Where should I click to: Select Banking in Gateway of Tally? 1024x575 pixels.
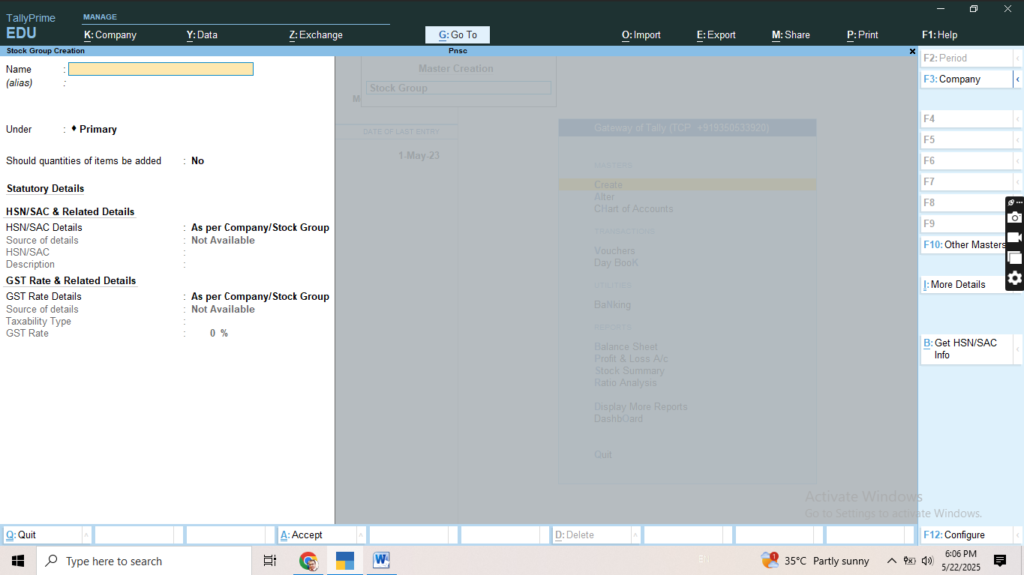point(612,304)
